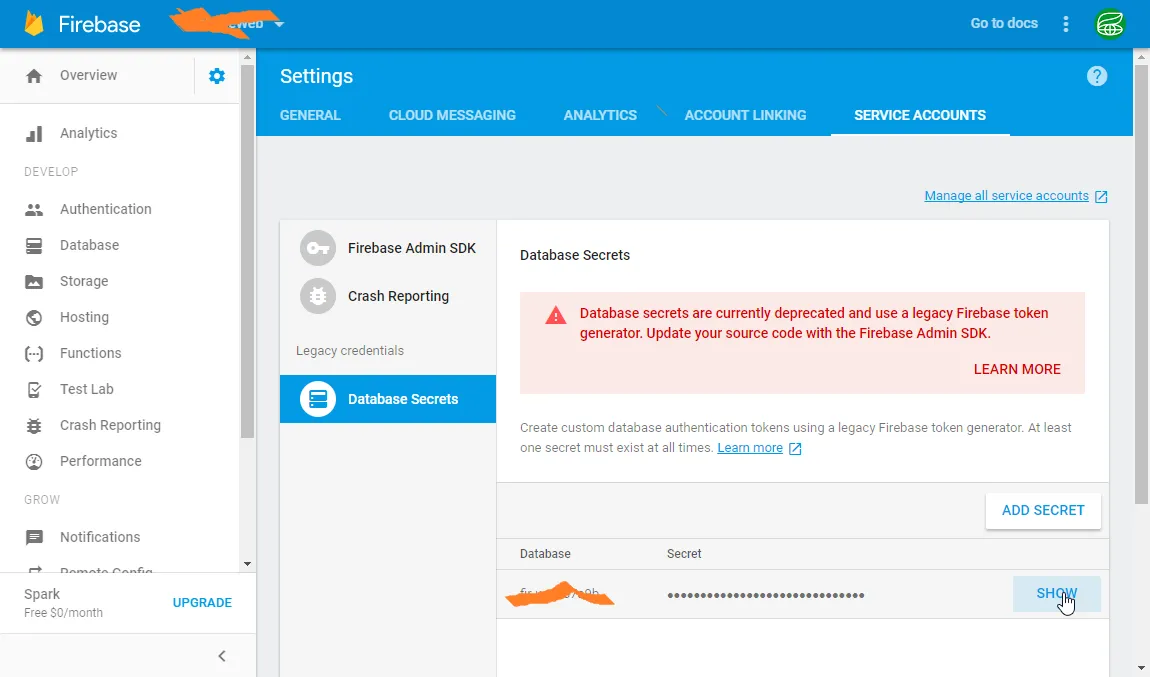Click the Database sidebar icon
1150x677 pixels.
point(34,246)
